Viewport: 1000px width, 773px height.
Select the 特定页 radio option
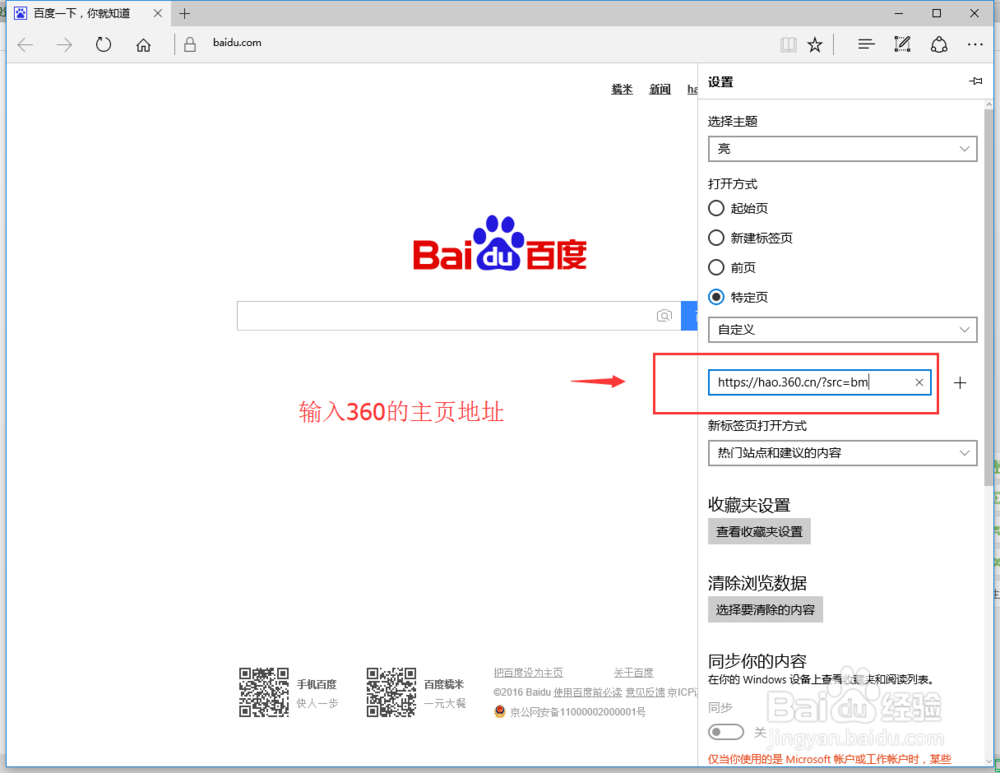point(716,297)
